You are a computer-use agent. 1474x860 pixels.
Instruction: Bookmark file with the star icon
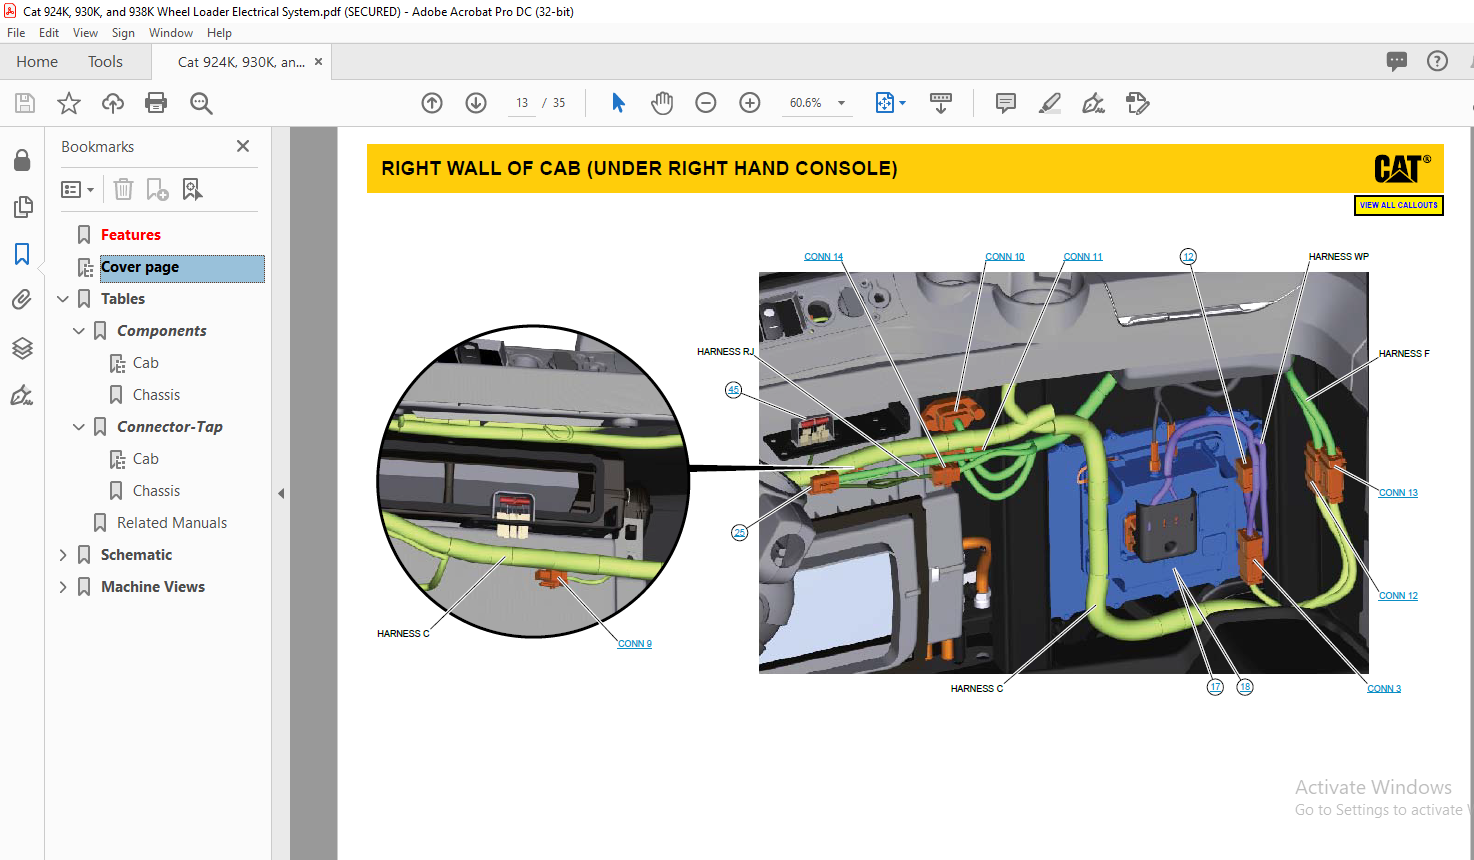point(69,103)
